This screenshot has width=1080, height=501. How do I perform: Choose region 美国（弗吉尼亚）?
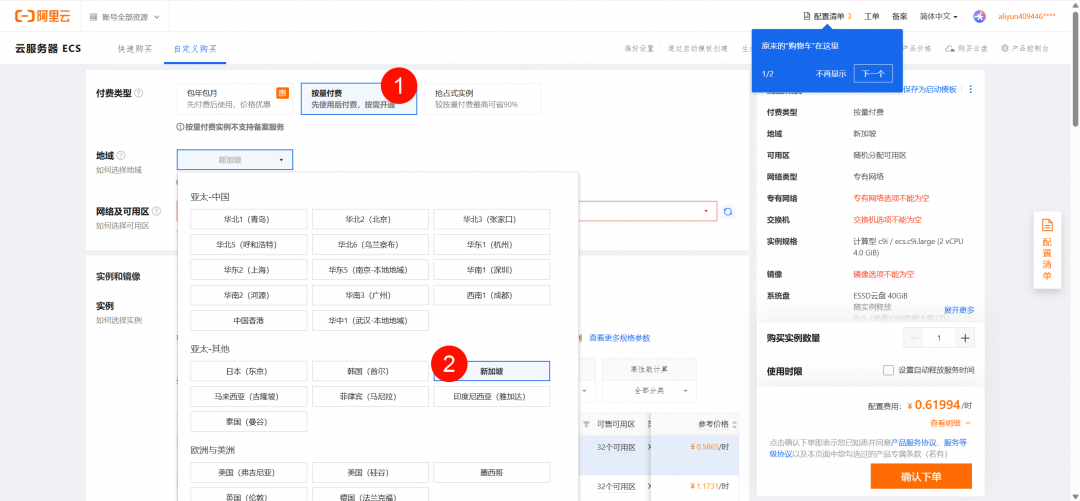click(x=249, y=472)
